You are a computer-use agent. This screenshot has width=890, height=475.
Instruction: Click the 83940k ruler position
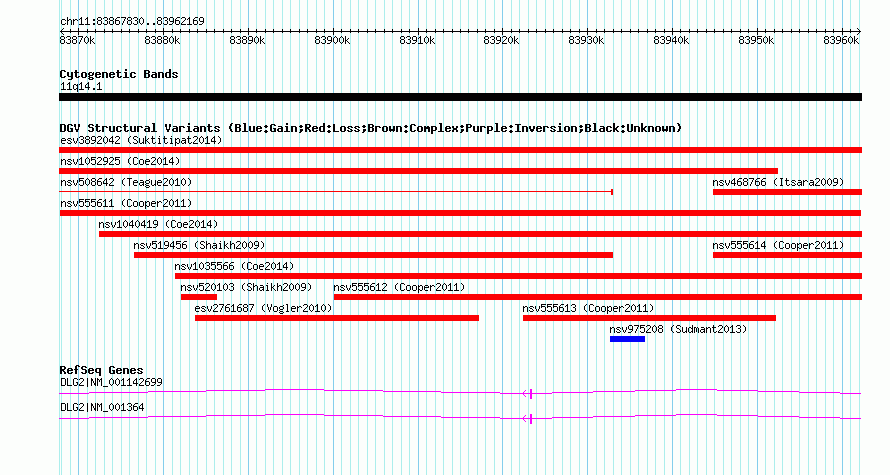pos(671,40)
